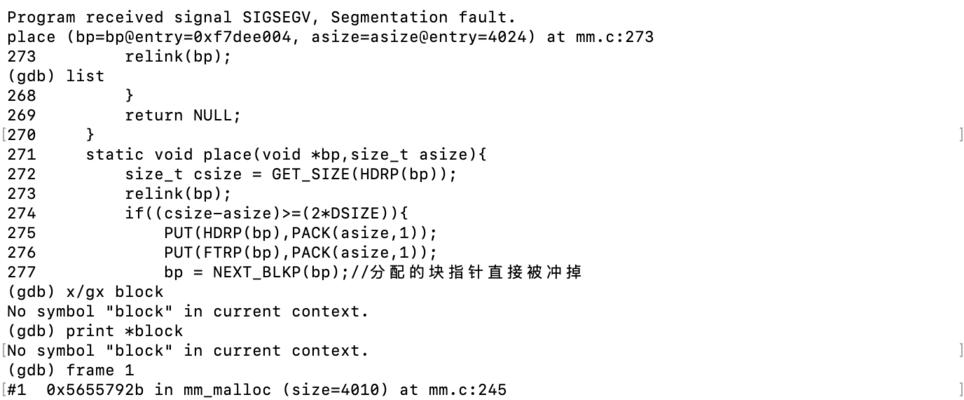Click the SIGSEGV segmentation fault message line

click(261, 17)
